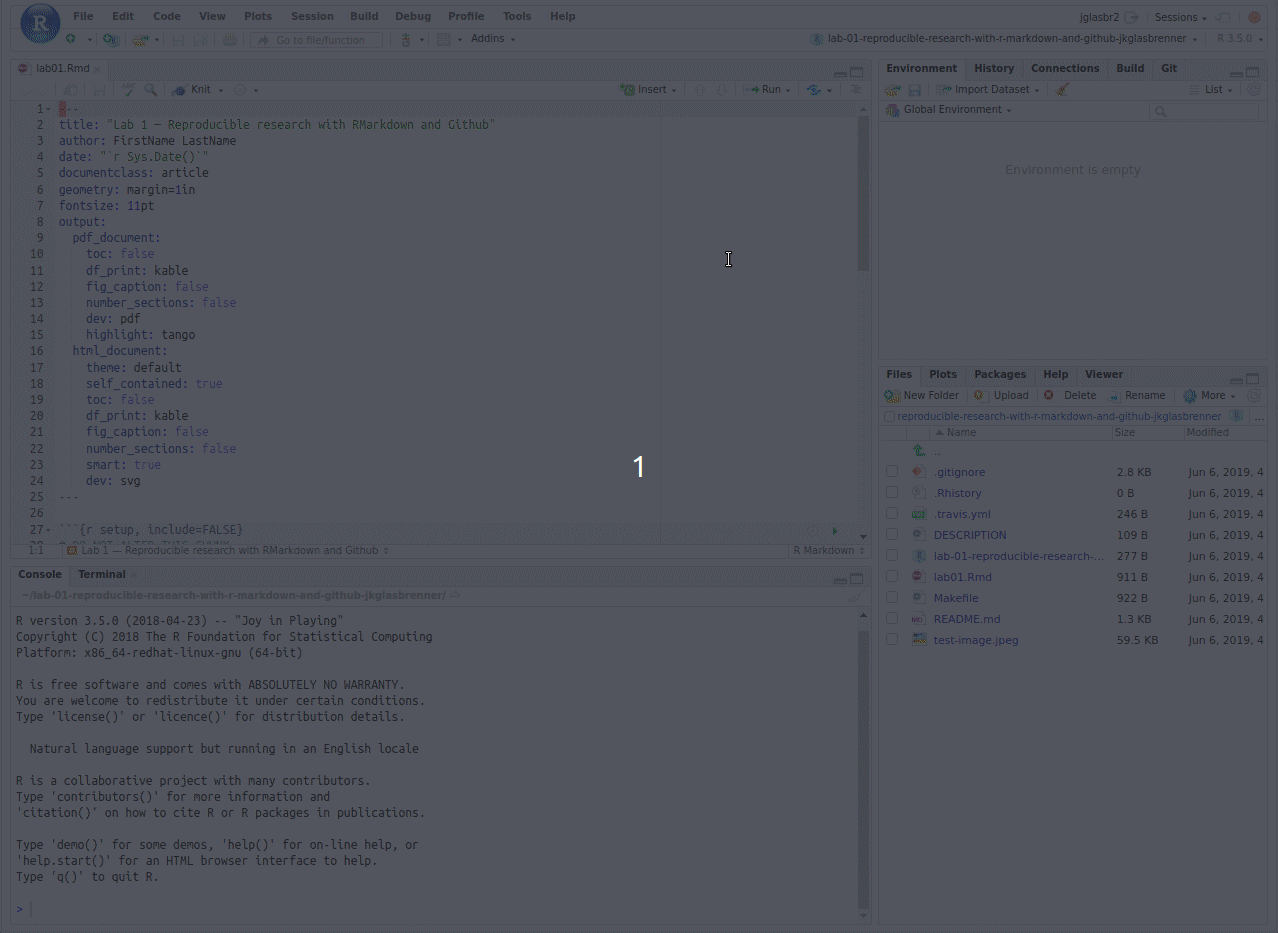Check the box beside lab01.Rmd file
Screen dimensions: 1278x933
(892, 577)
